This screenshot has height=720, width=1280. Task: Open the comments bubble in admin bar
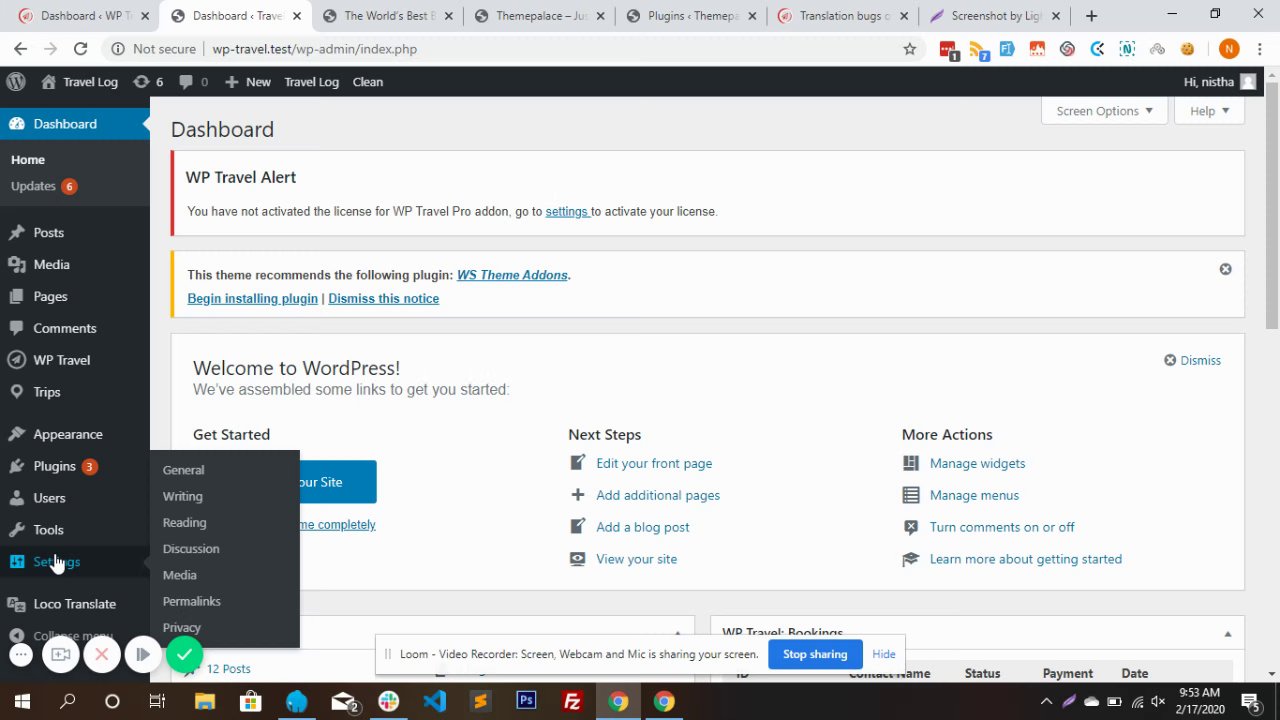[x=193, y=82]
